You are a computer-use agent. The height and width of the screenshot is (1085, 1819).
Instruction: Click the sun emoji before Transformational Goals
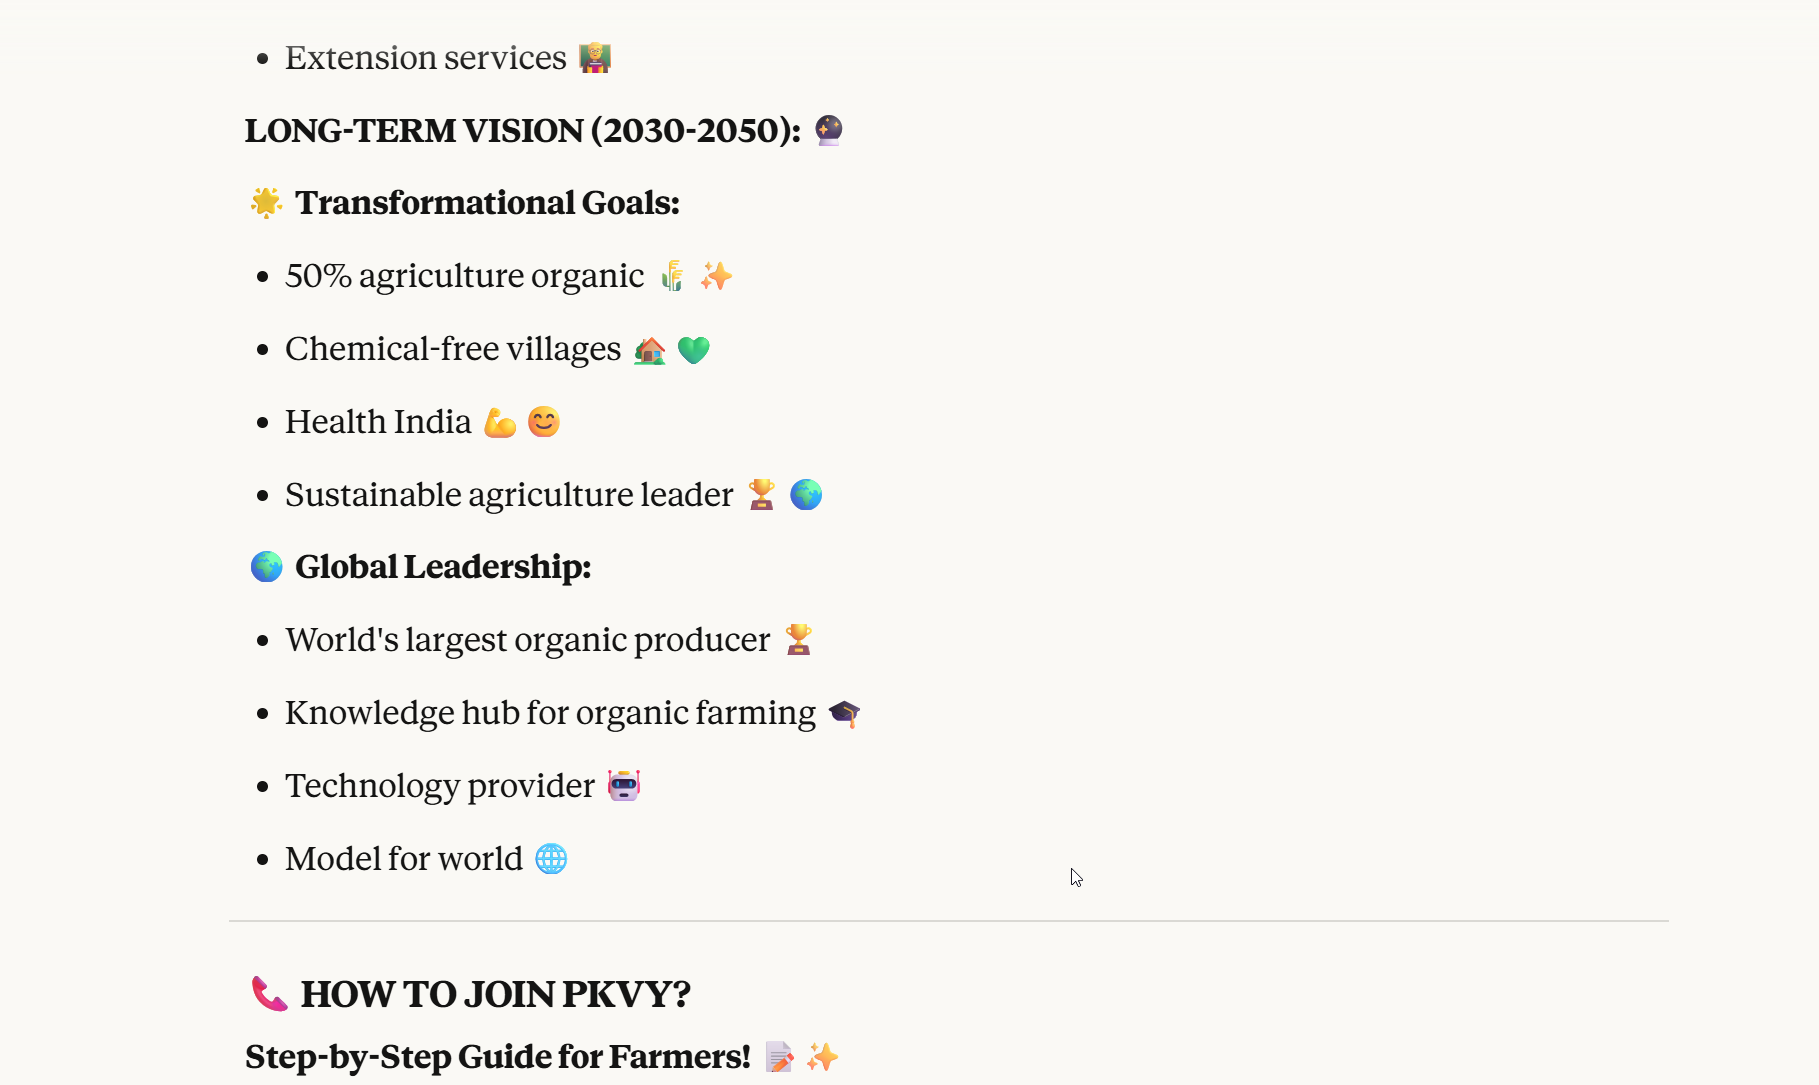coord(266,202)
